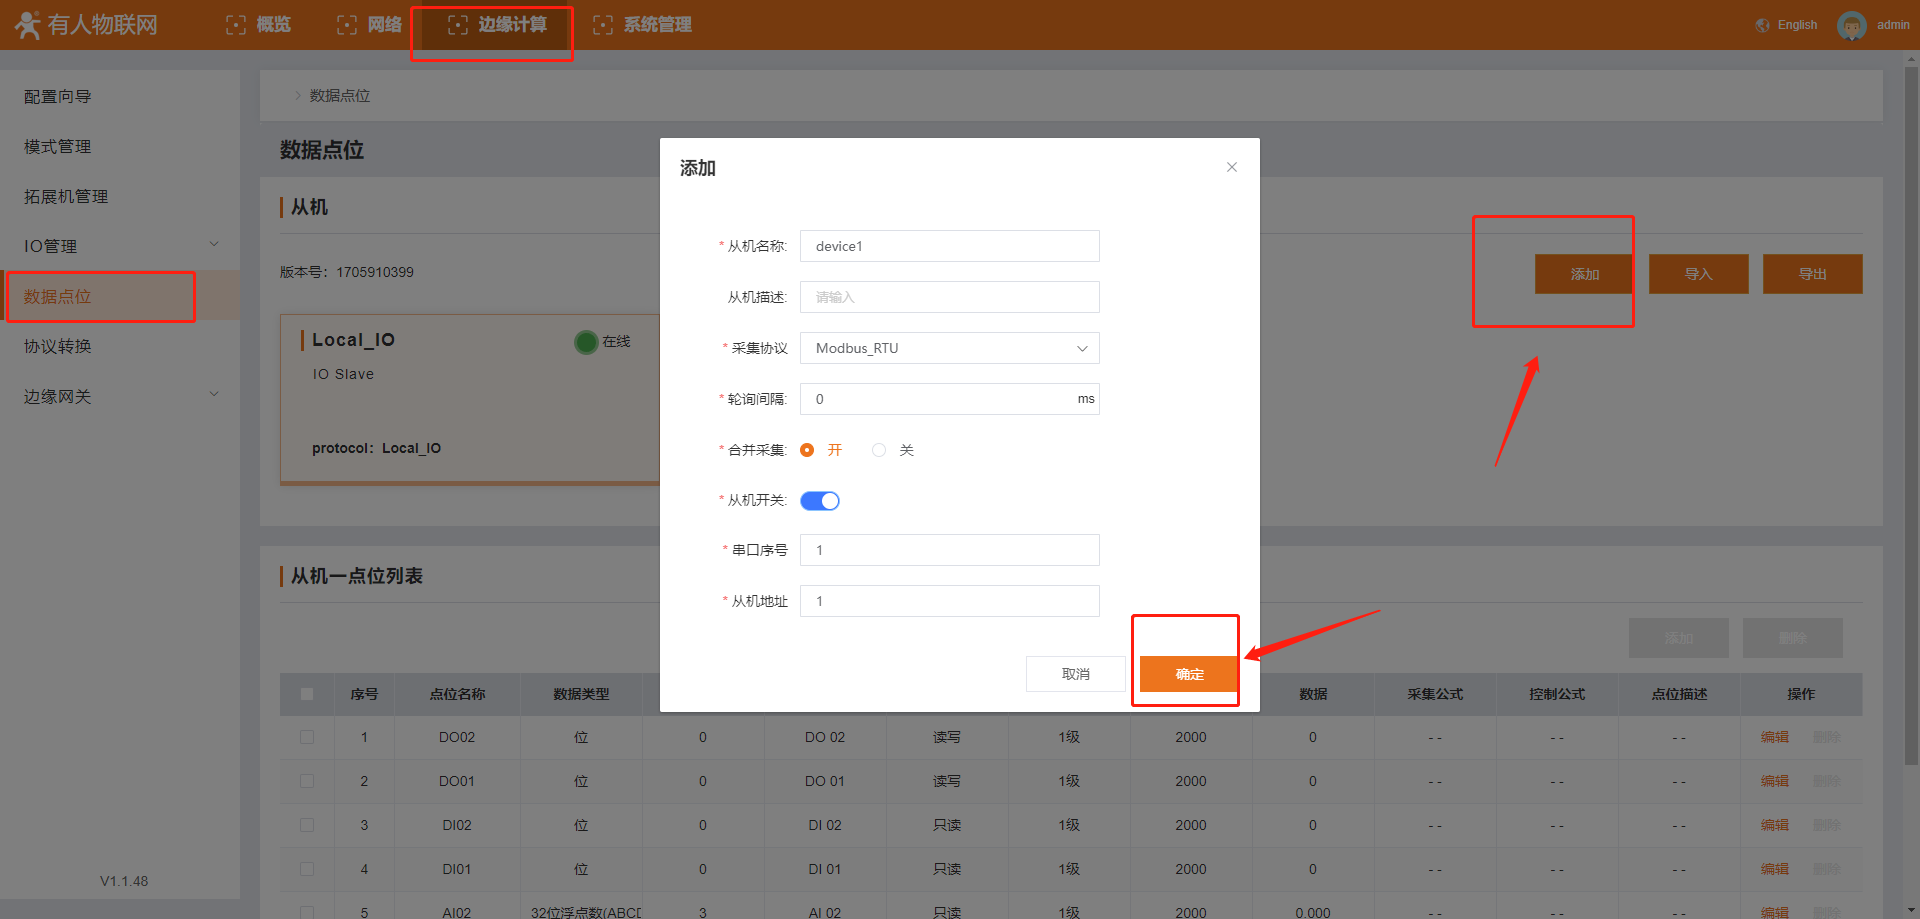Click the 从机名称 input field
Image resolution: width=1920 pixels, height=919 pixels.
point(949,246)
